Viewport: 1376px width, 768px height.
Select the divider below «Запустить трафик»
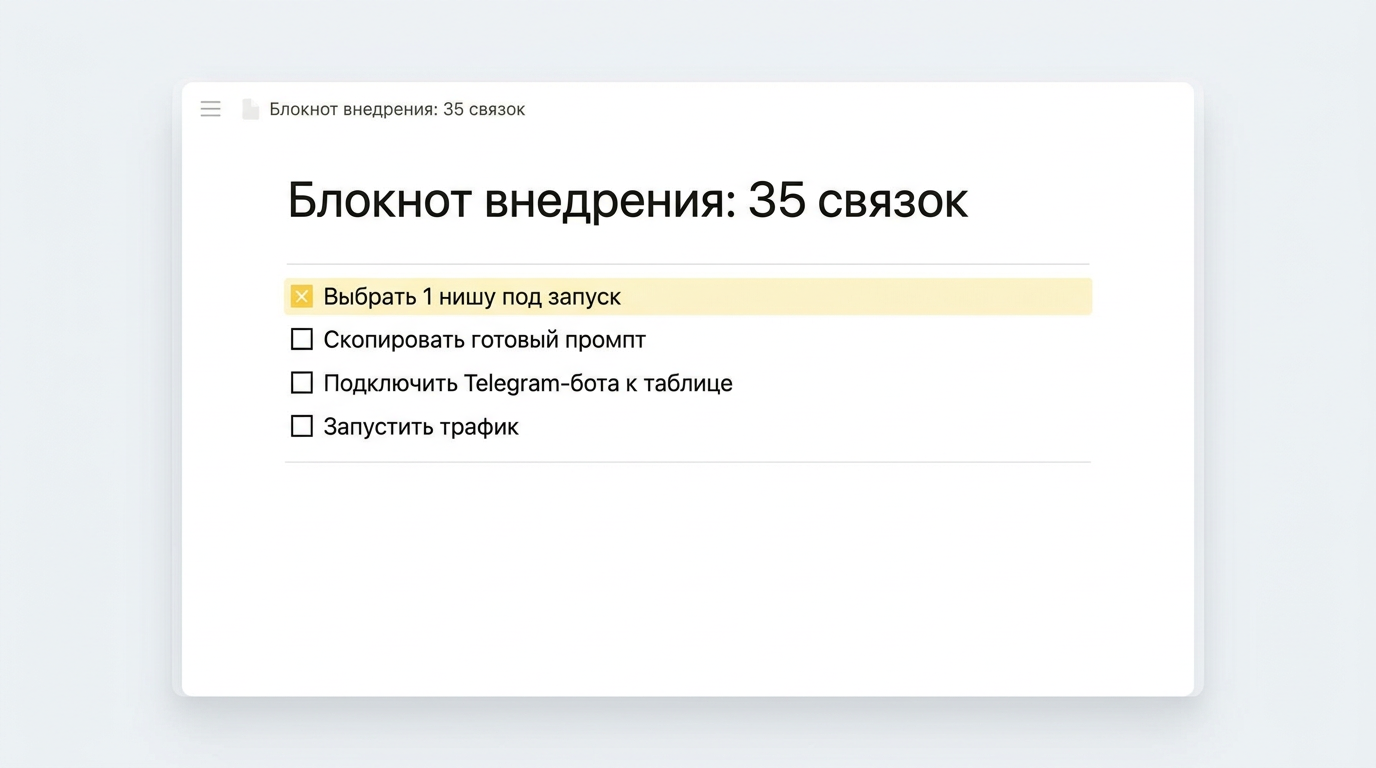click(x=688, y=462)
